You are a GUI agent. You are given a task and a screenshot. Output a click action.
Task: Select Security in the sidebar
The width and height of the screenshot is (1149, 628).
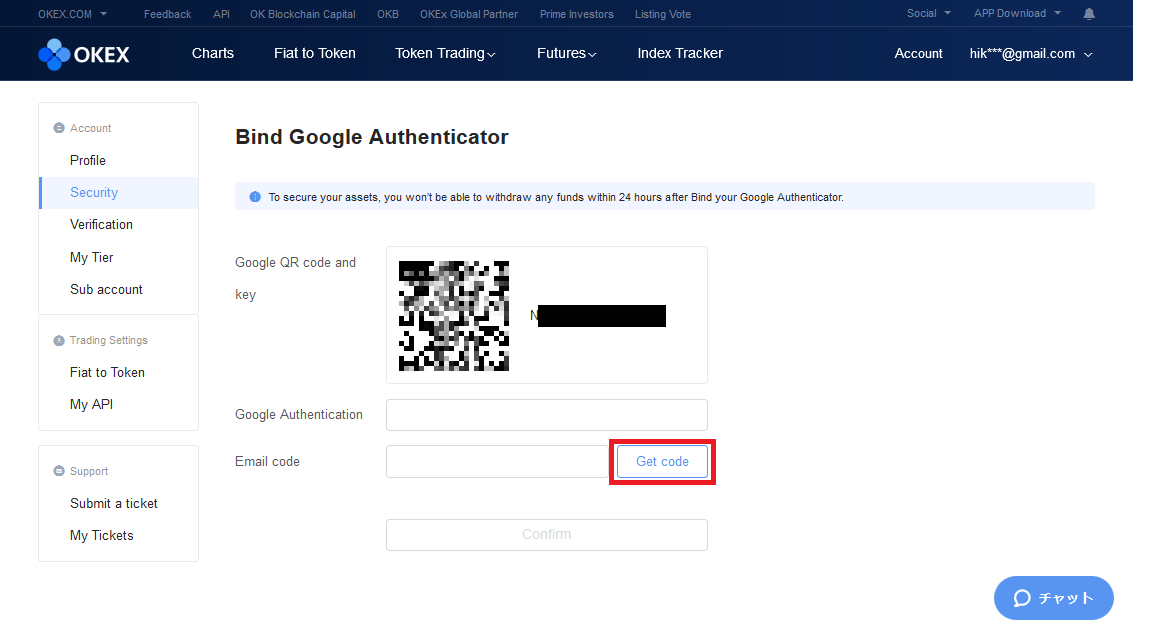[x=119, y=193]
